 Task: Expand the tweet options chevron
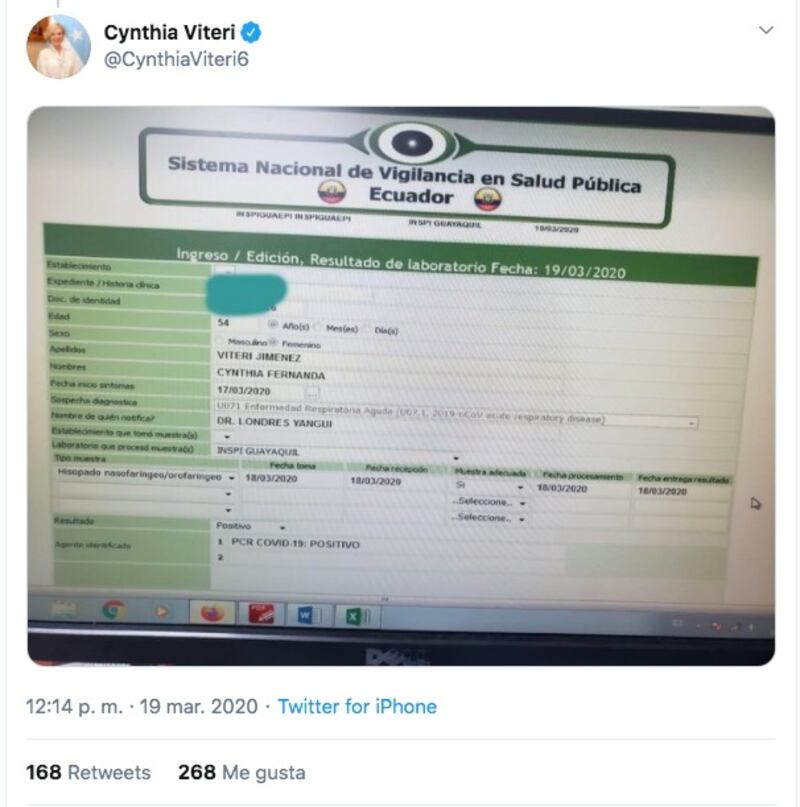click(766, 30)
